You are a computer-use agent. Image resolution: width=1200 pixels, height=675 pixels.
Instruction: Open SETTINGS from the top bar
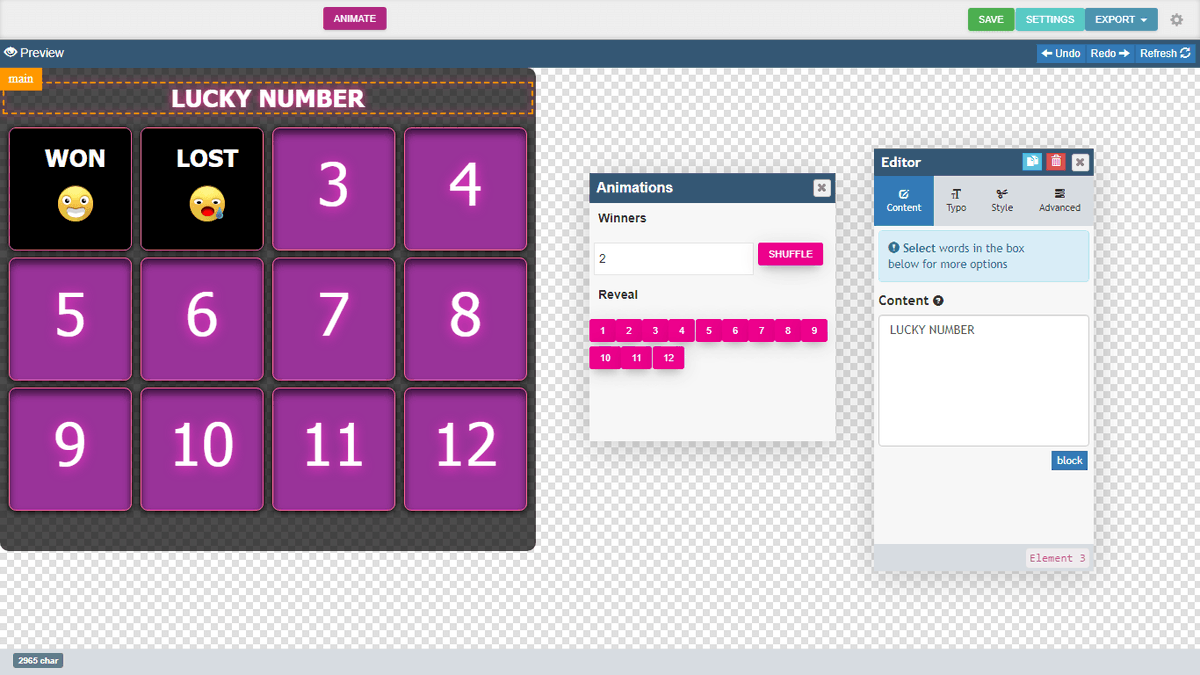(1050, 19)
